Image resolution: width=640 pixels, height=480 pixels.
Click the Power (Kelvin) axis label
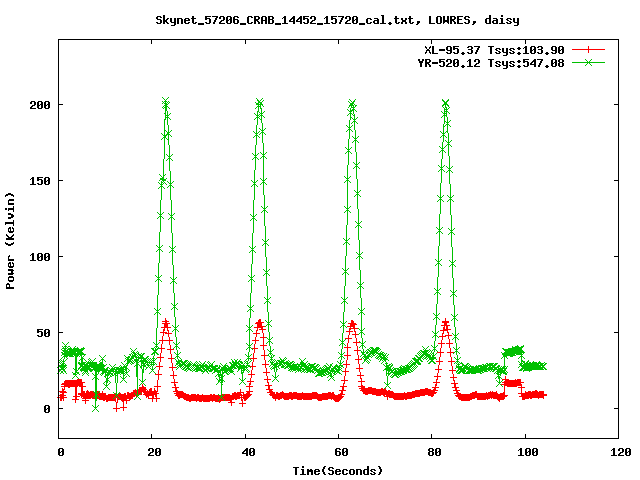click(x=10, y=241)
